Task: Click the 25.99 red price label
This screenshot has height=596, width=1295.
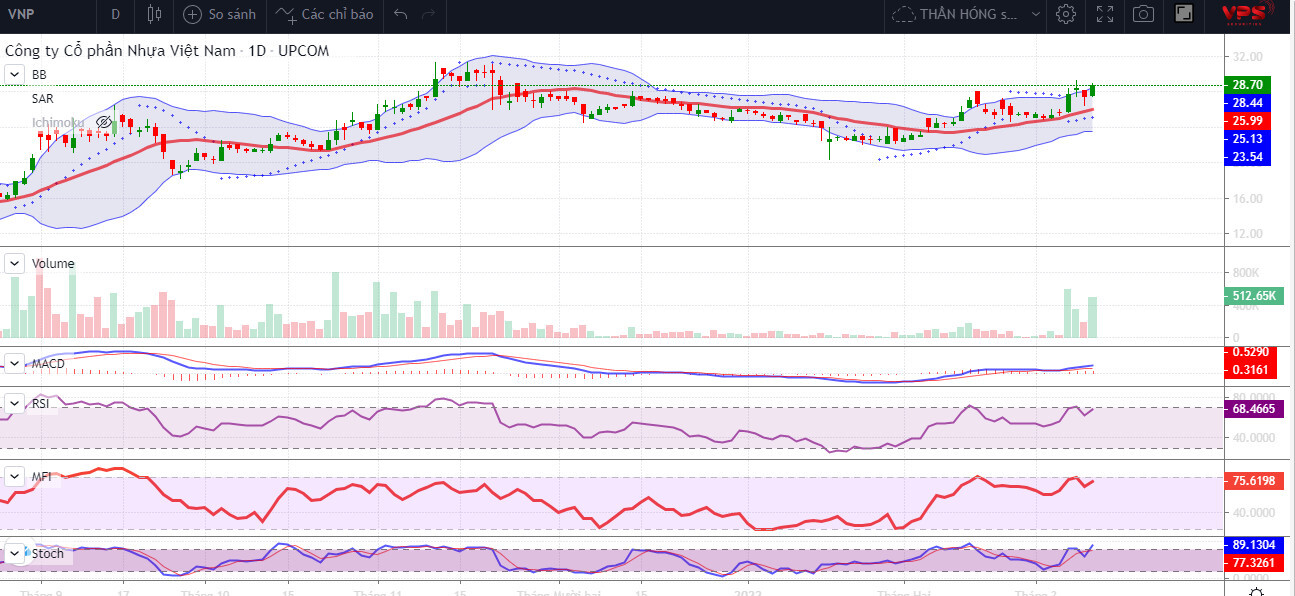Action: pyautogui.click(x=1247, y=121)
